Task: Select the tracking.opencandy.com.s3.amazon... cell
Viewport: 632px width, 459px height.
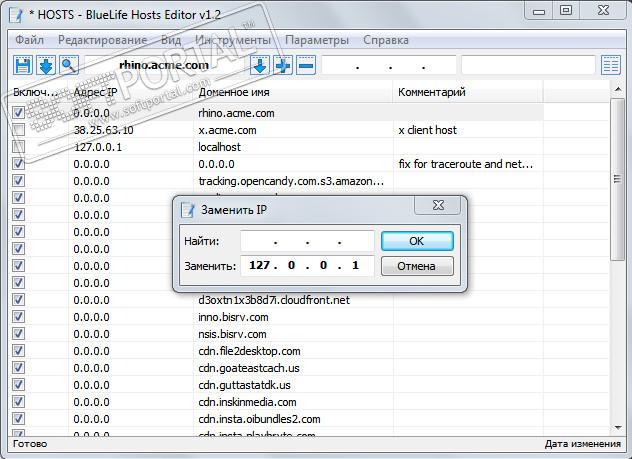Action: pyautogui.click(x=291, y=181)
